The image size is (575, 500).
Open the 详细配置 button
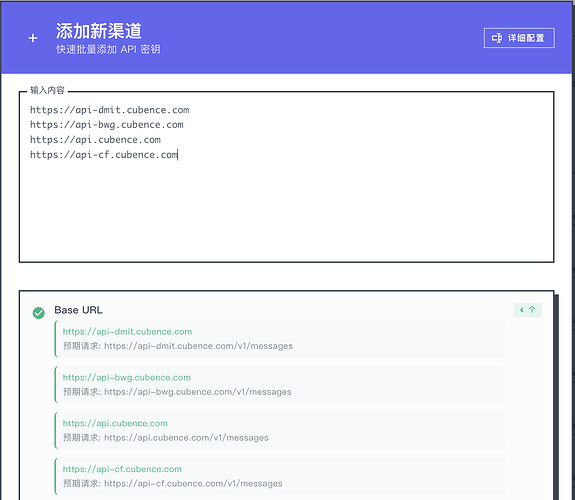click(x=519, y=38)
